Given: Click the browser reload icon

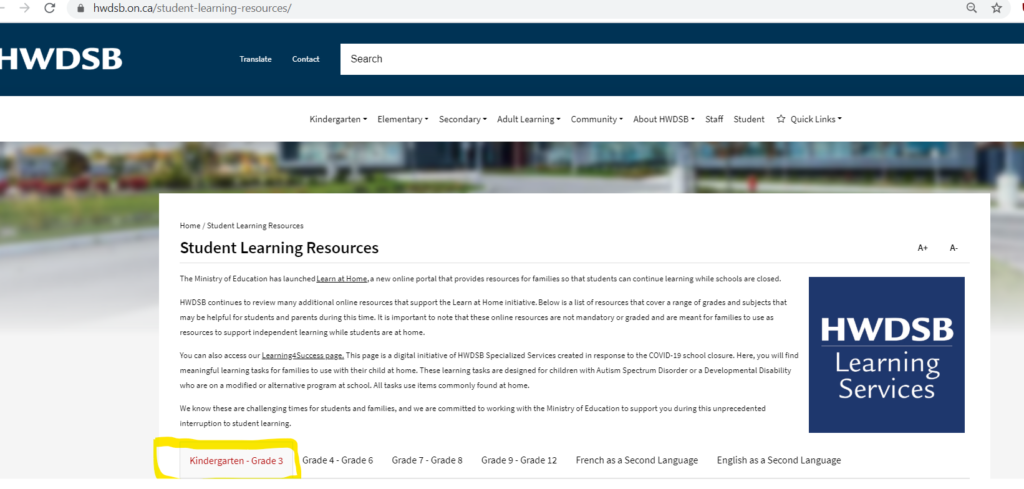Looking at the screenshot, I should click(x=51, y=8).
